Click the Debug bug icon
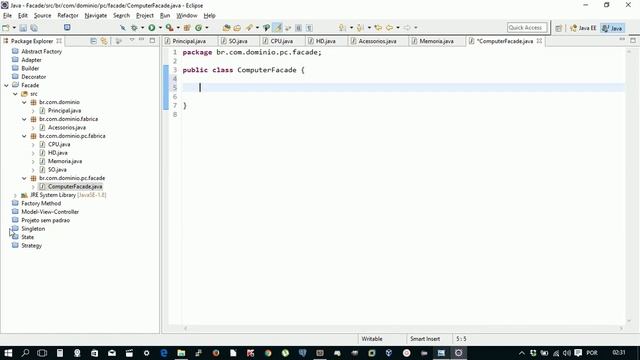The height and width of the screenshot is (360, 640). [x=134, y=28]
